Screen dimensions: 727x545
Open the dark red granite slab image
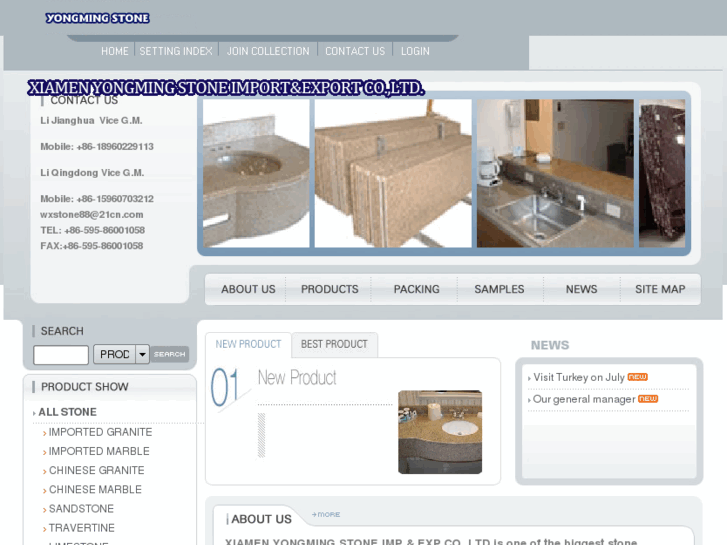(x=662, y=173)
